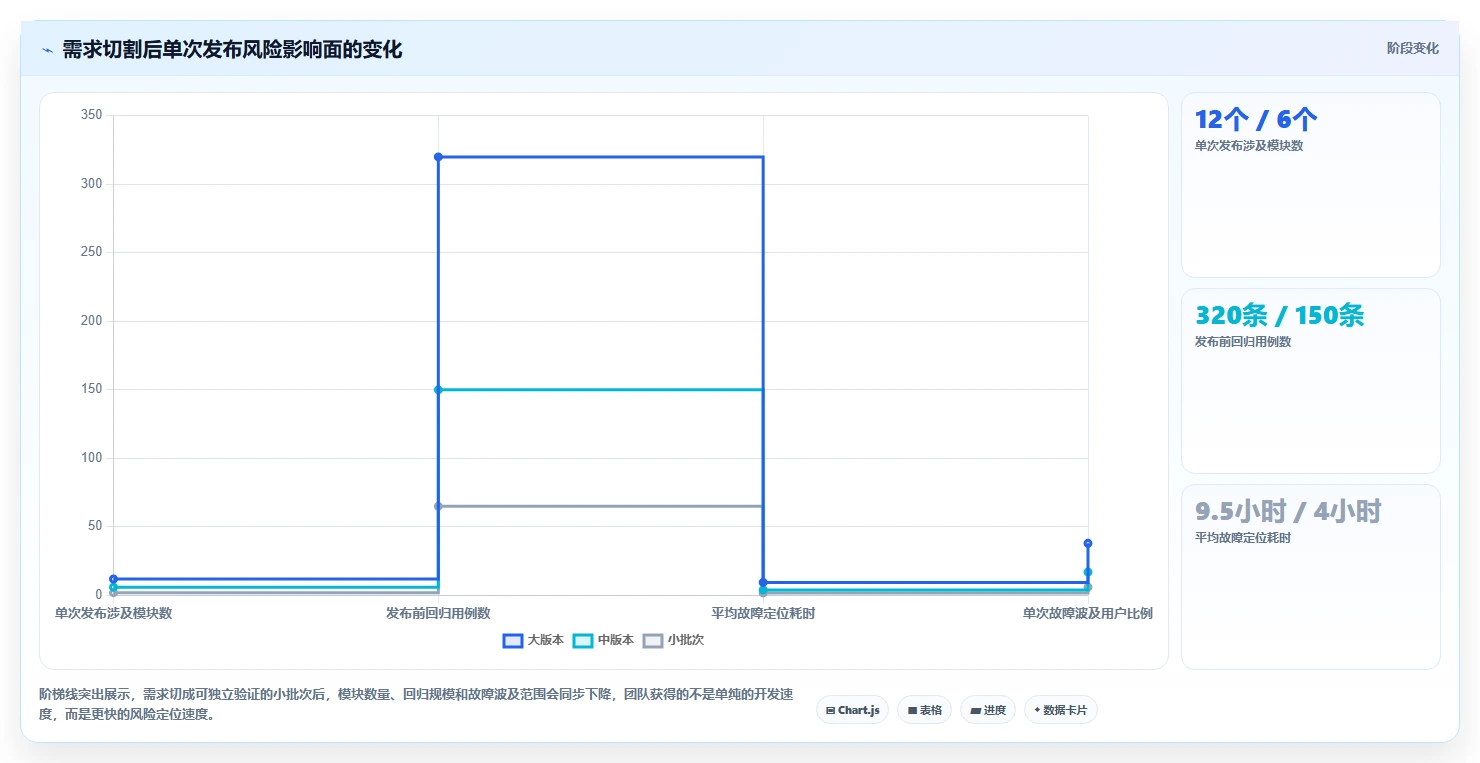Click 单次发布涉及模块数 caption in first card

tap(1249, 146)
